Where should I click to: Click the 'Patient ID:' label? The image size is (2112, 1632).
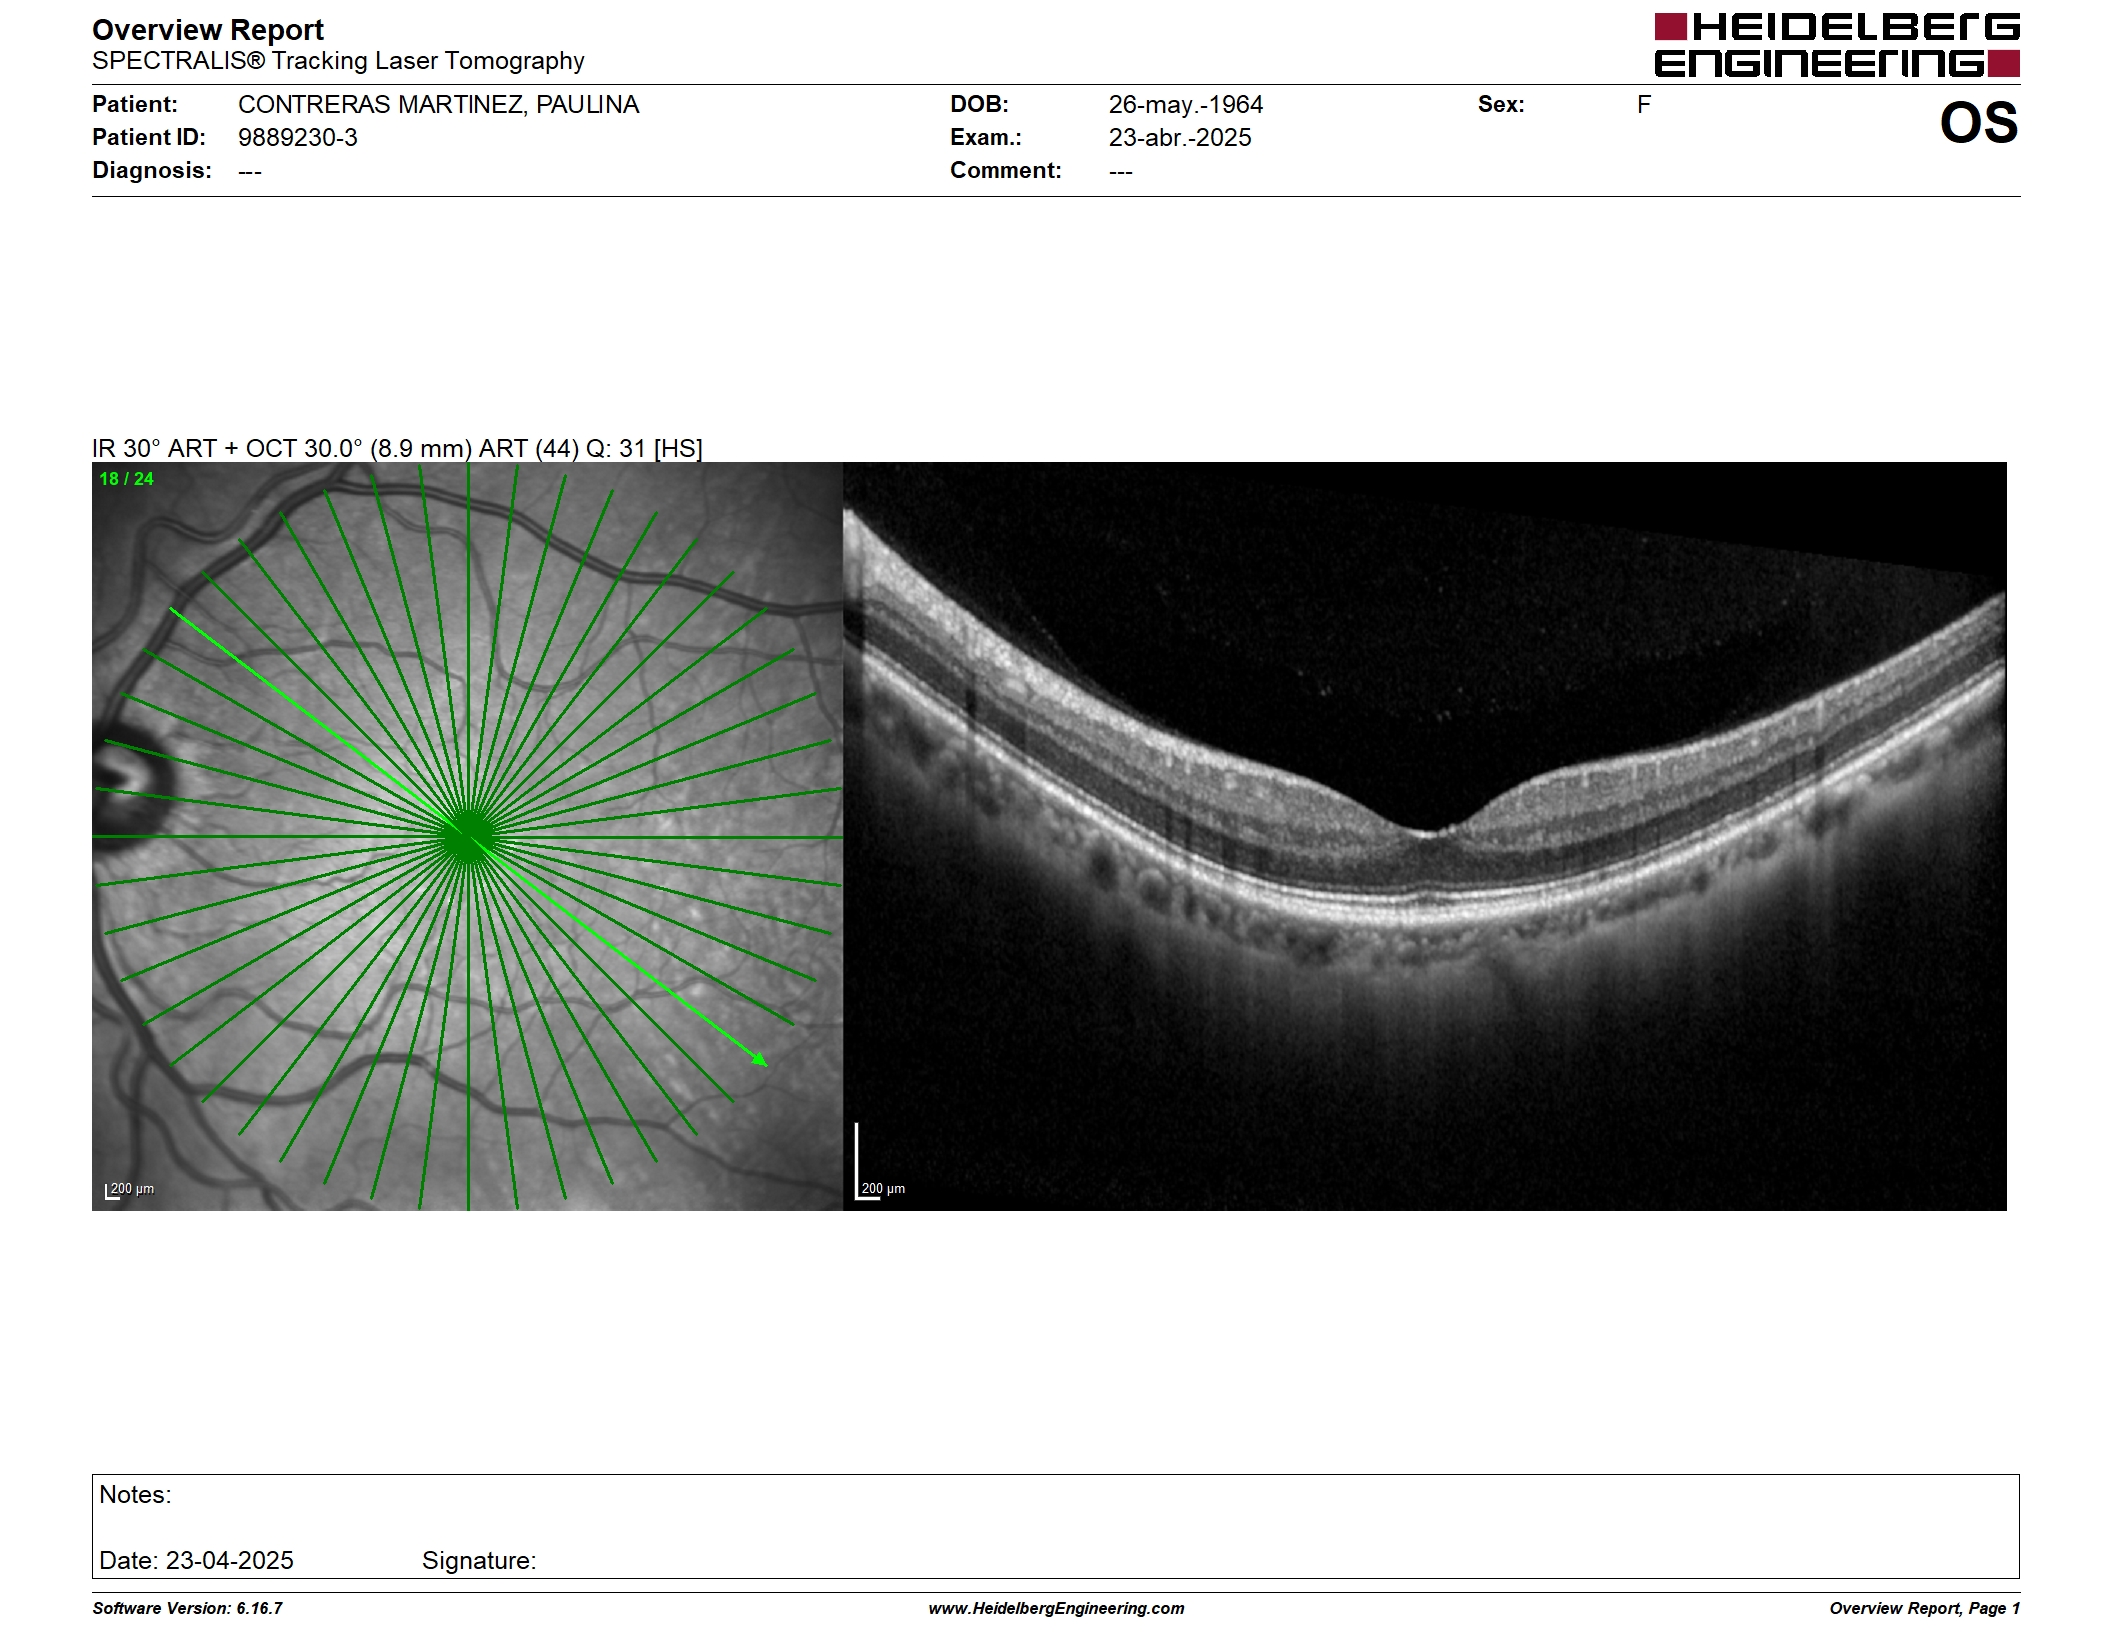pos(149,138)
